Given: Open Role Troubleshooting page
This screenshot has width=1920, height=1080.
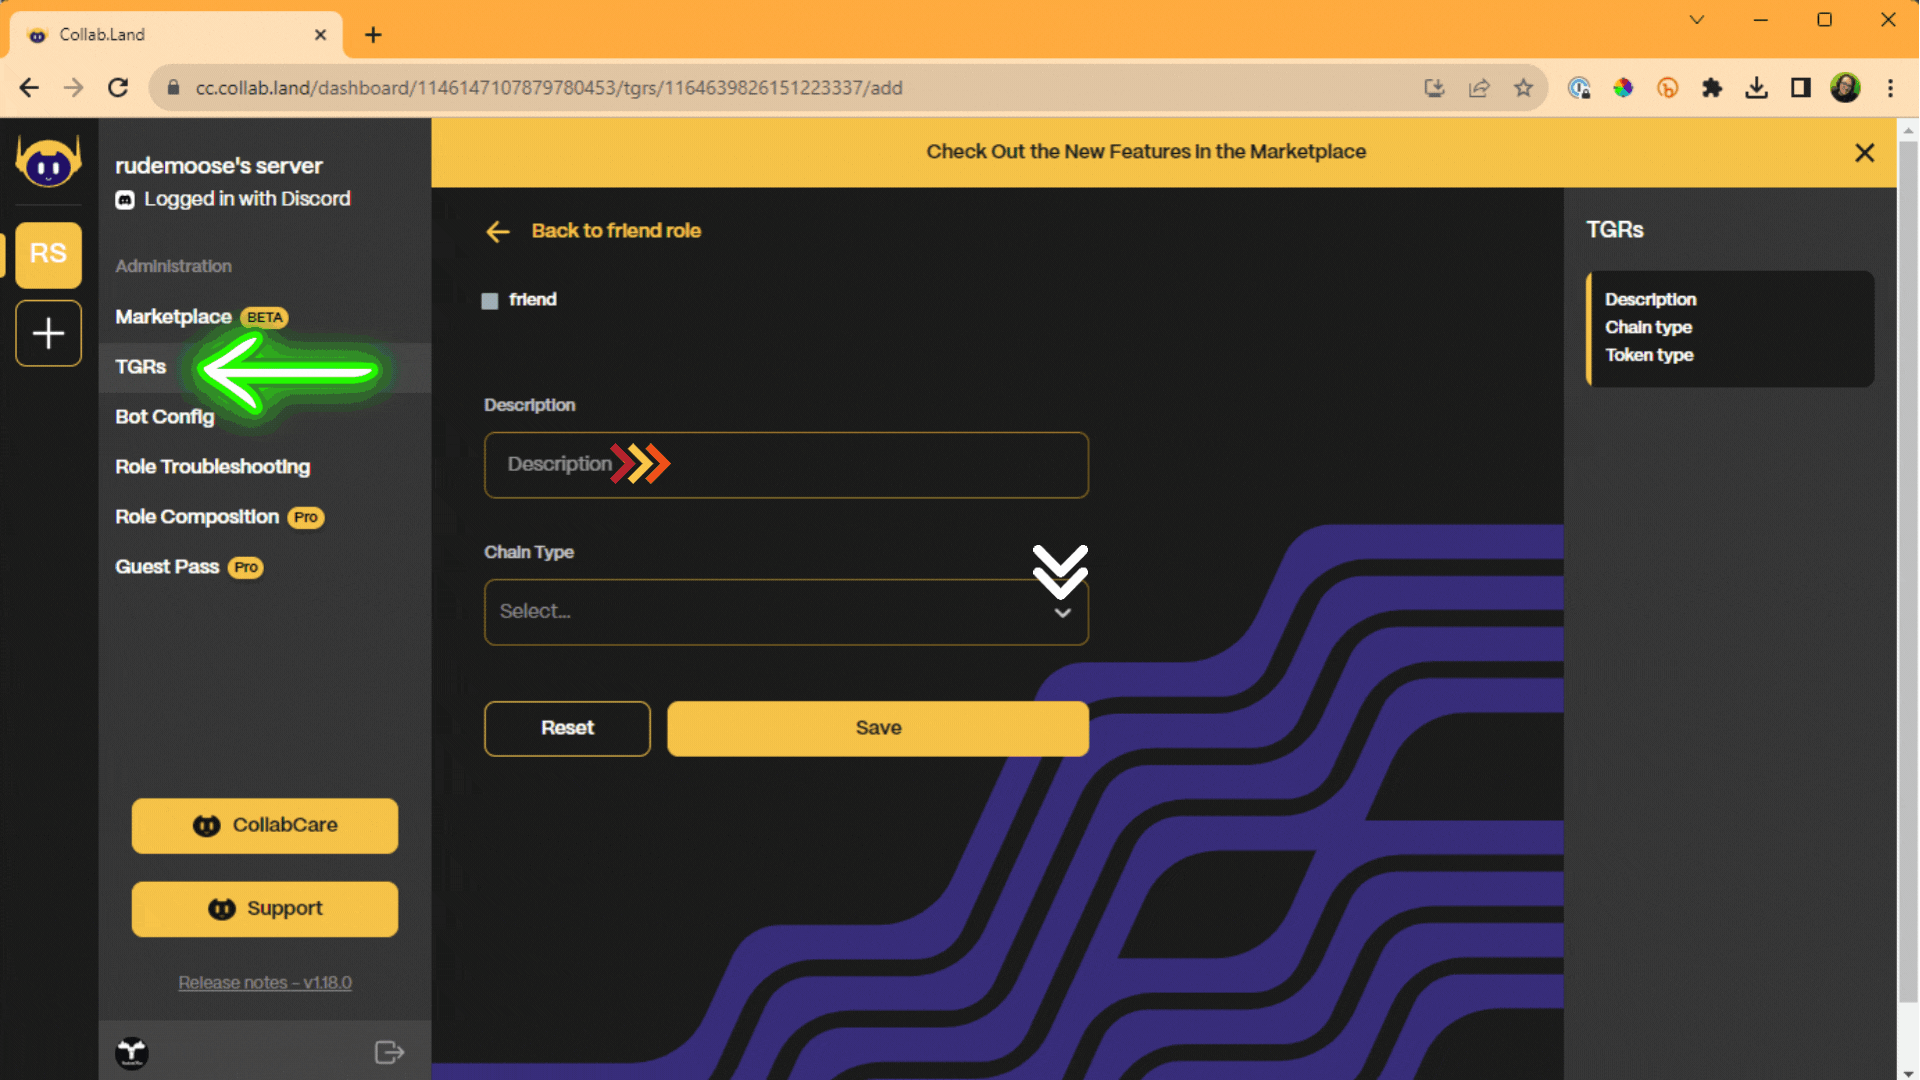Looking at the screenshot, I should (213, 467).
